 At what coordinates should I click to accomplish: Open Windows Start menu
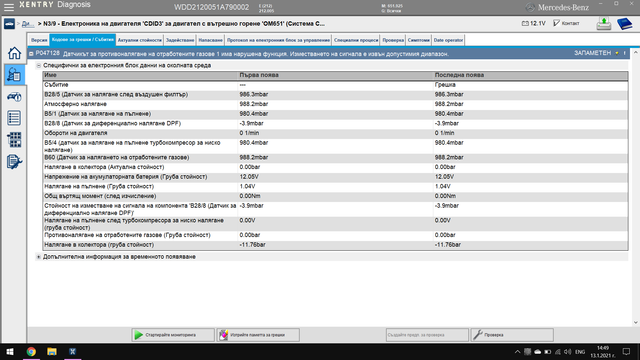coord(10,351)
